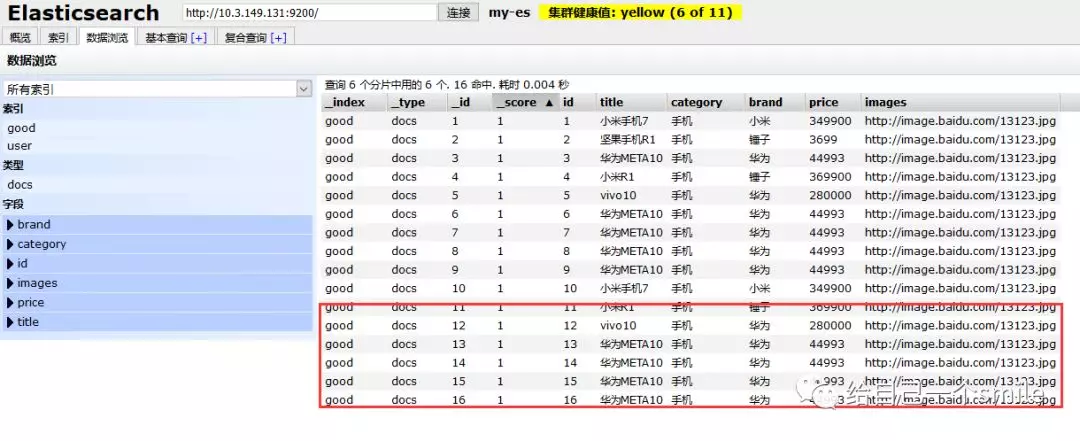
Task: Select the docs type in sidebar
Action: click(x=20, y=185)
